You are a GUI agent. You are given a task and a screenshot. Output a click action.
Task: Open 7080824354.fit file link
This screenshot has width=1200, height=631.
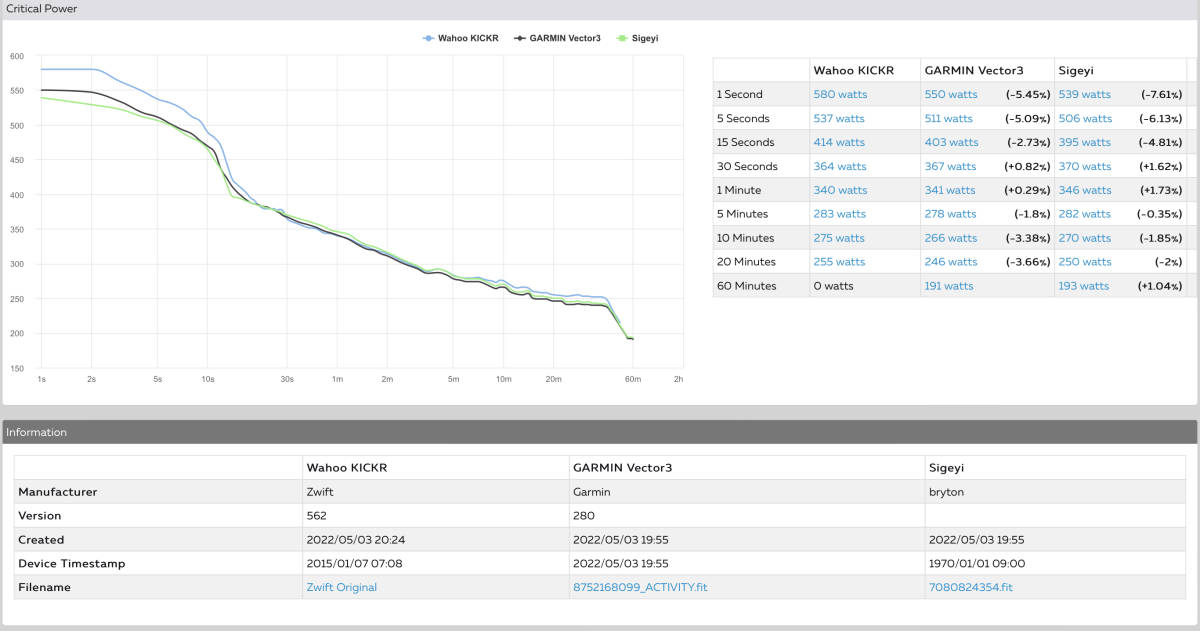pos(970,587)
